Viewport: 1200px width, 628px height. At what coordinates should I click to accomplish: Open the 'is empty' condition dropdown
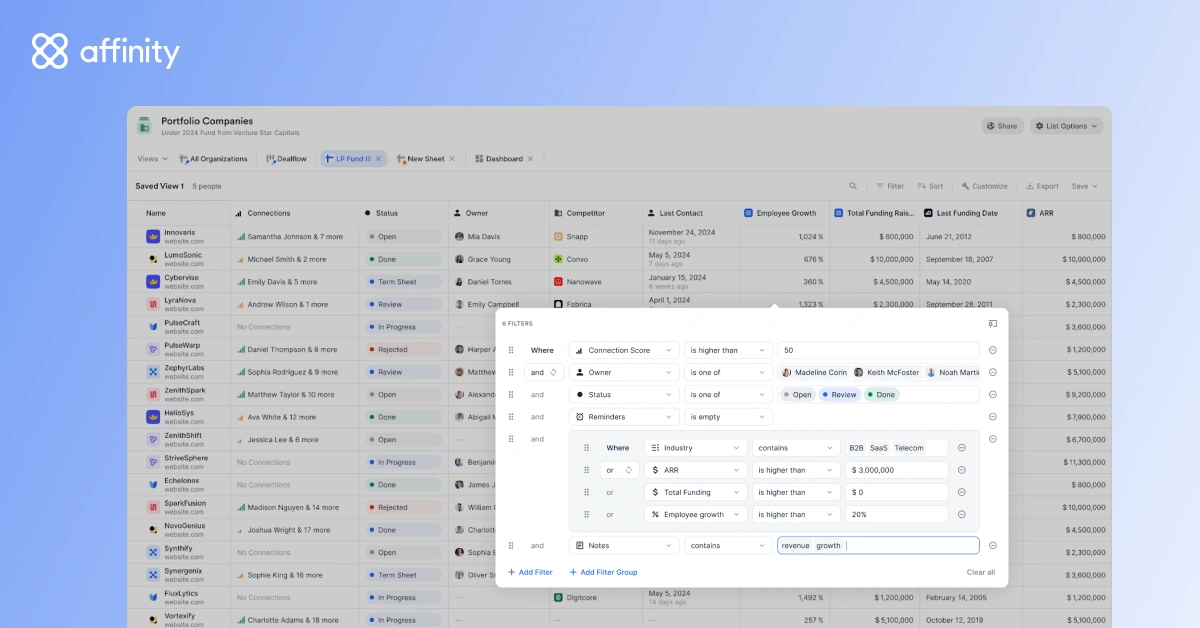[x=728, y=417]
